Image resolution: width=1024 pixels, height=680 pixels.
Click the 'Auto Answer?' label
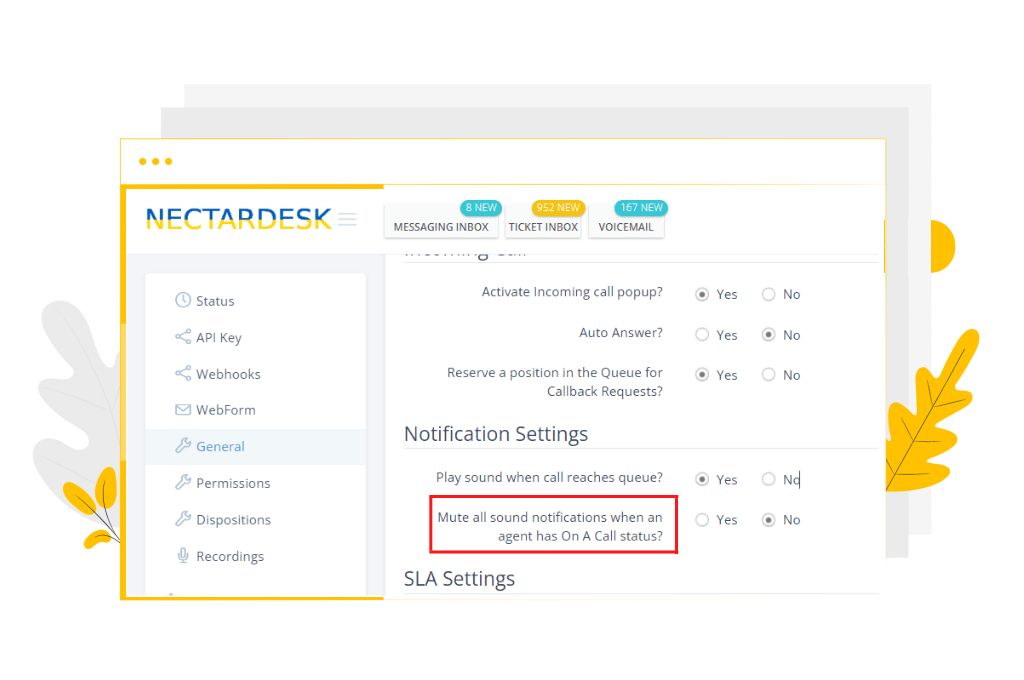coord(620,332)
